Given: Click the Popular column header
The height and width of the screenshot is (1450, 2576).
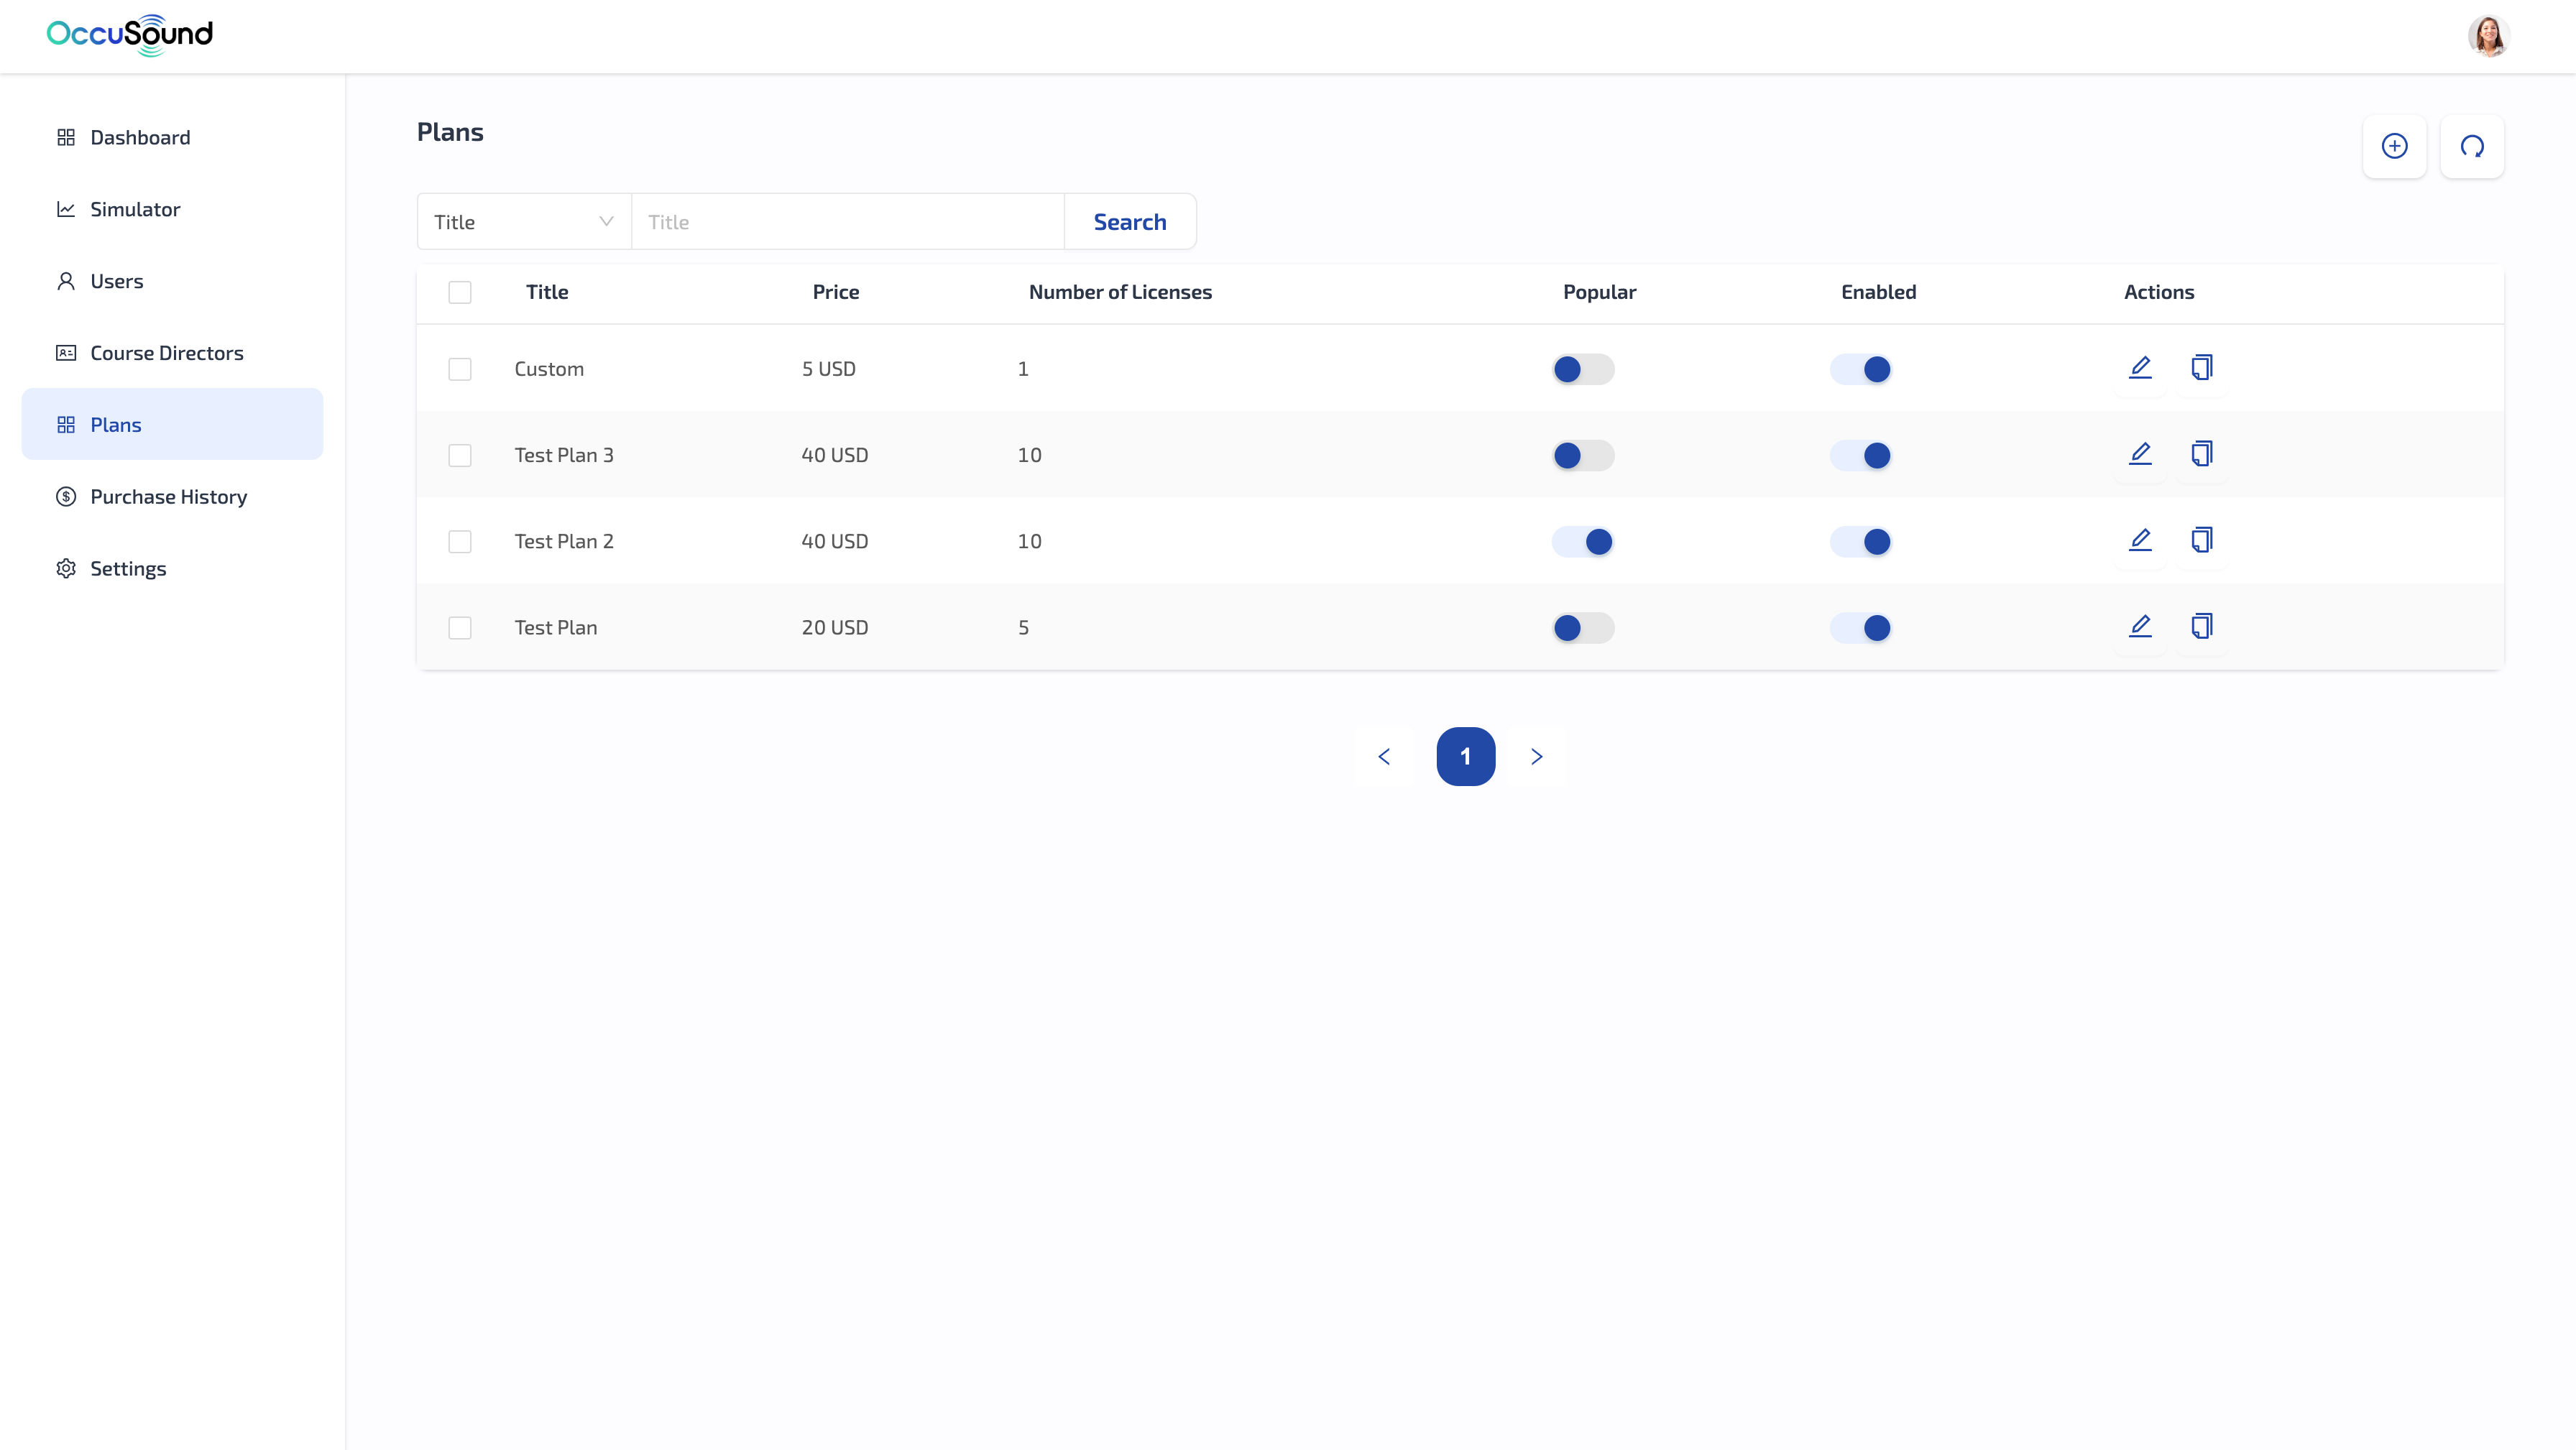Looking at the screenshot, I should [1599, 292].
